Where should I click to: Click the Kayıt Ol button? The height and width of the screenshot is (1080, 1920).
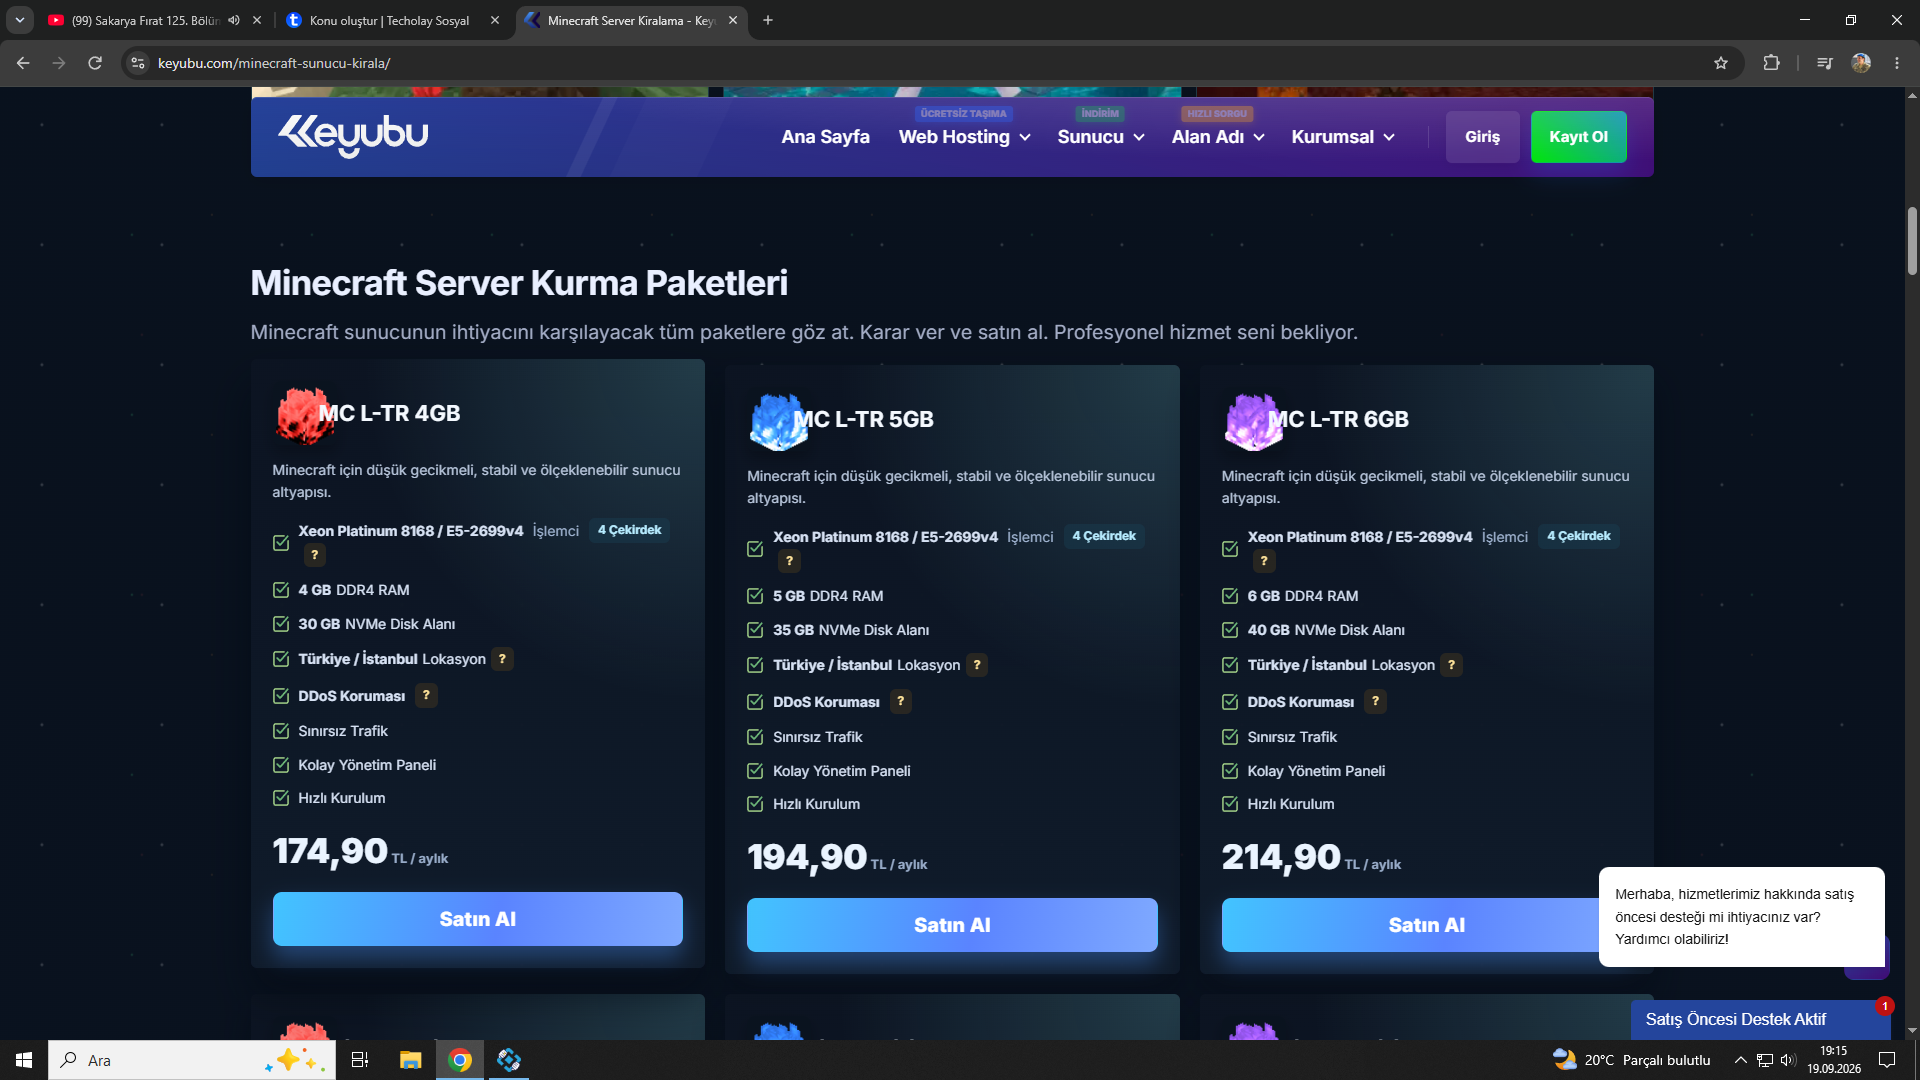(x=1578, y=137)
